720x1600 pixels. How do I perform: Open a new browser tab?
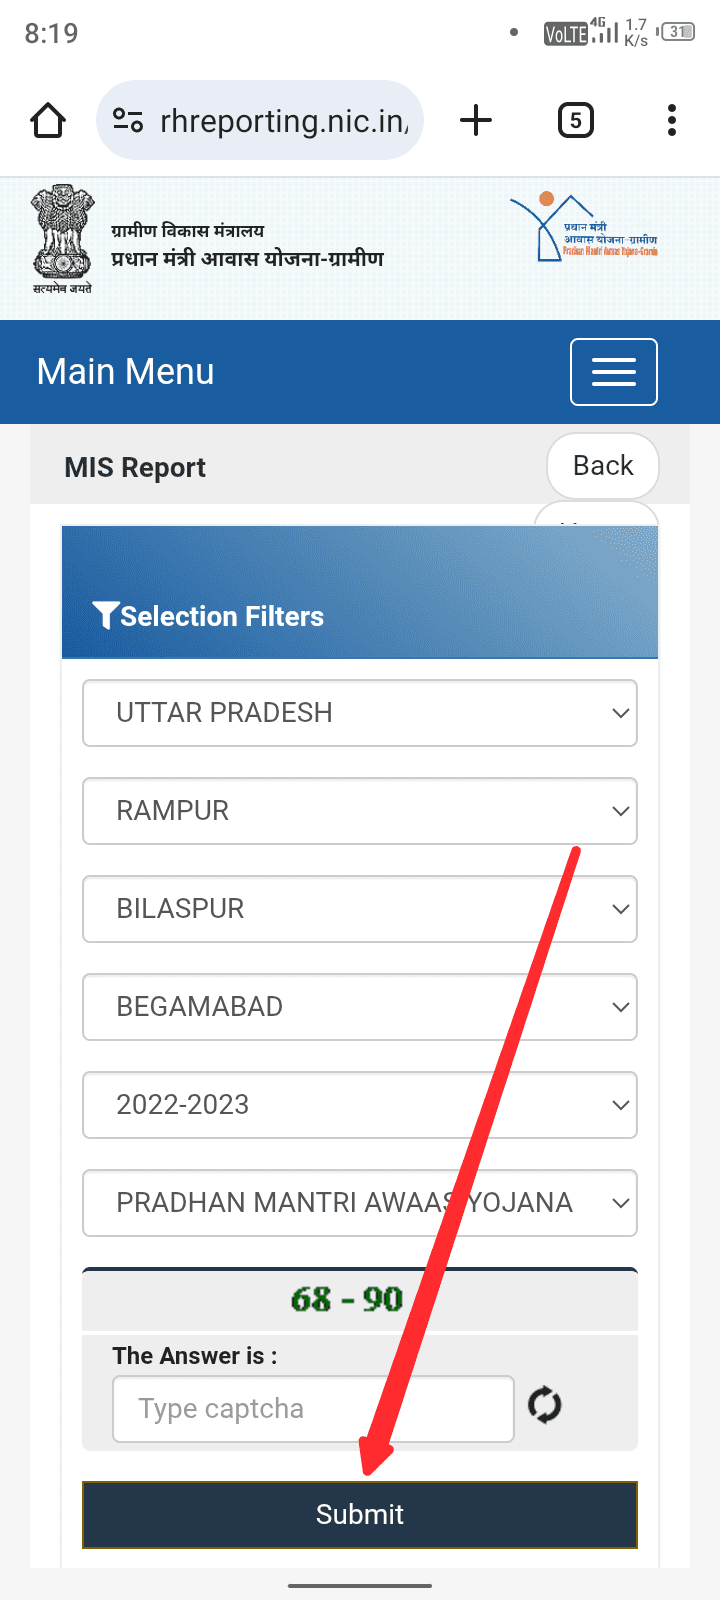click(476, 121)
